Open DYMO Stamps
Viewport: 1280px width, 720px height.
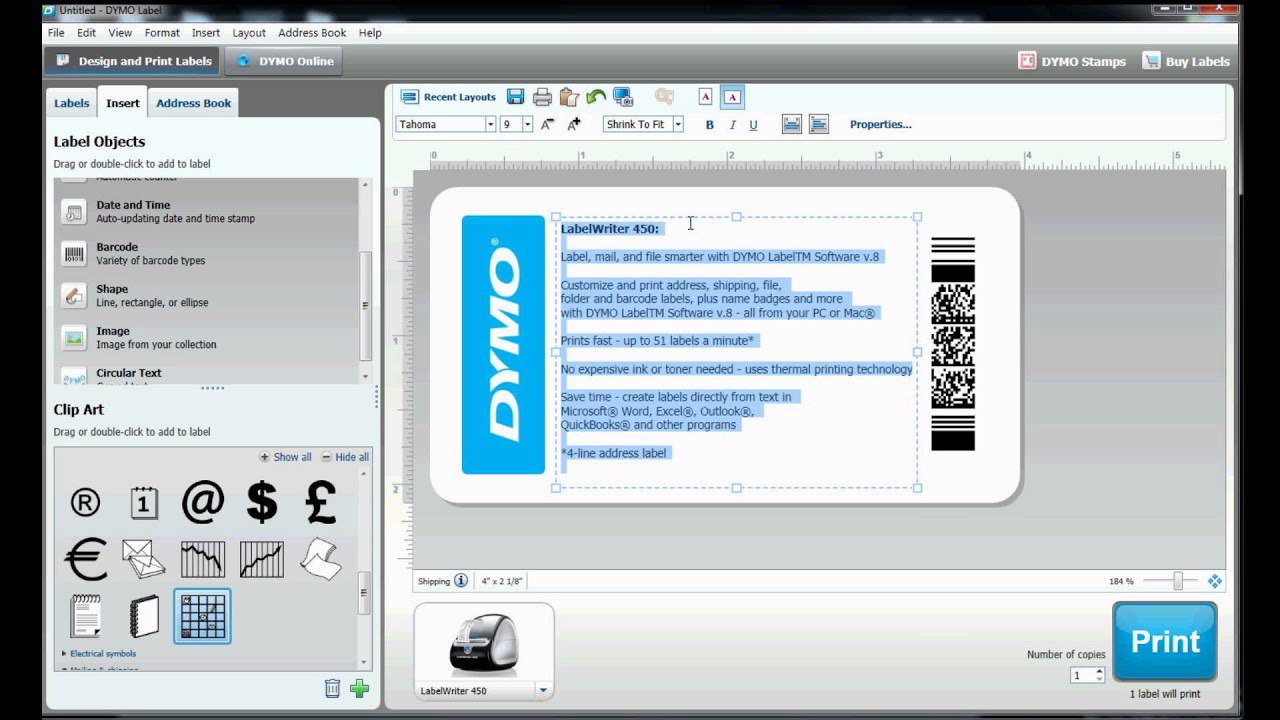tap(1073, 61)
